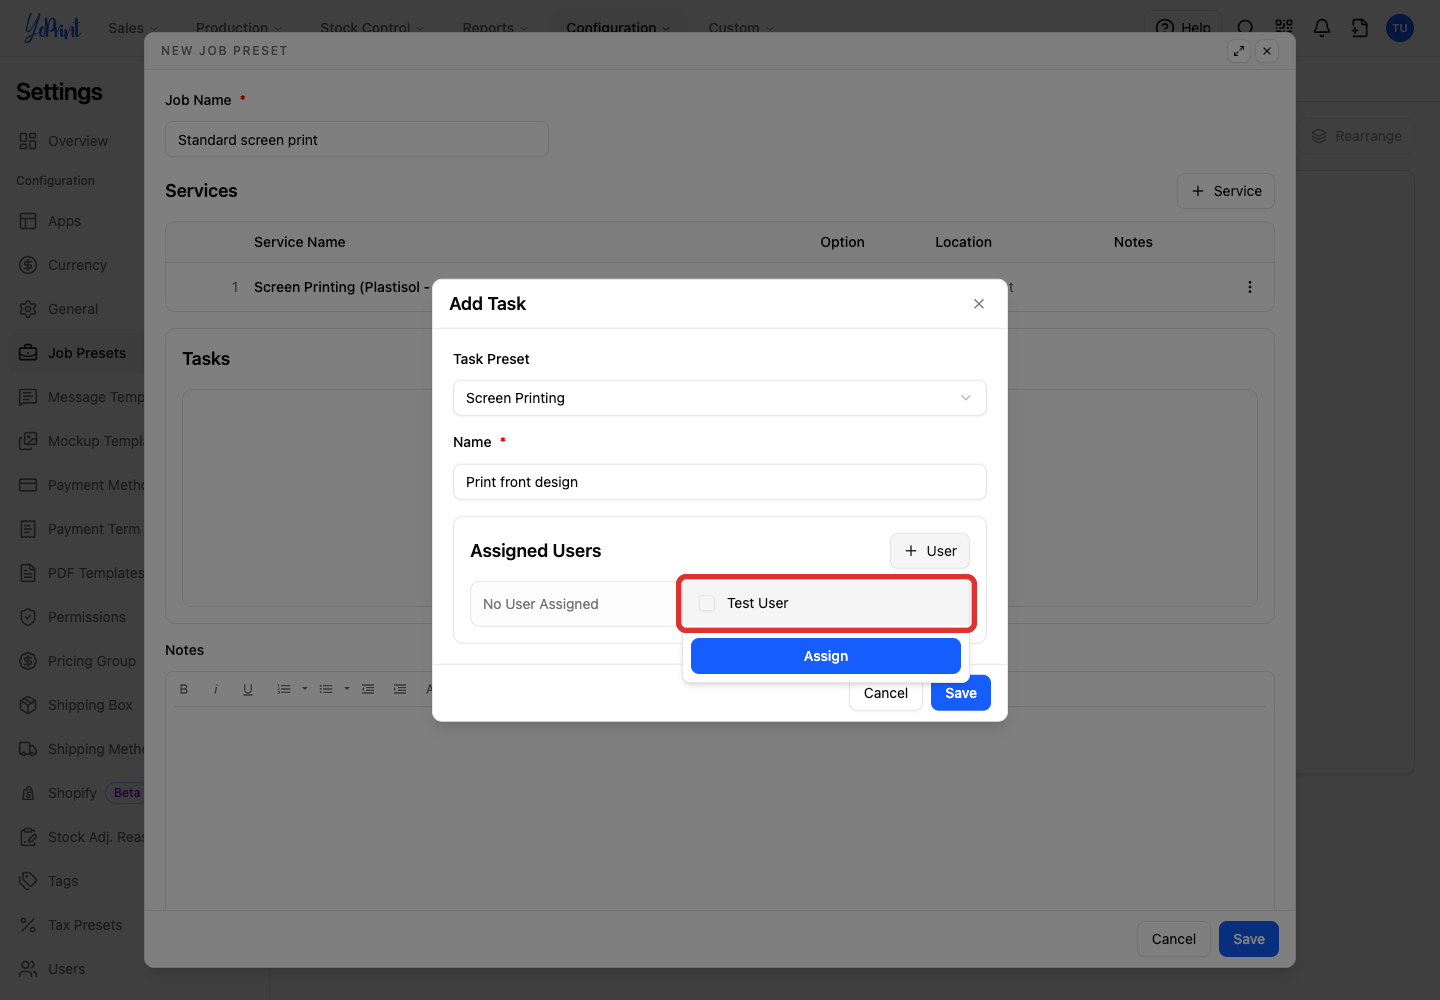Close the Add Task dialog

click(979, 304)
